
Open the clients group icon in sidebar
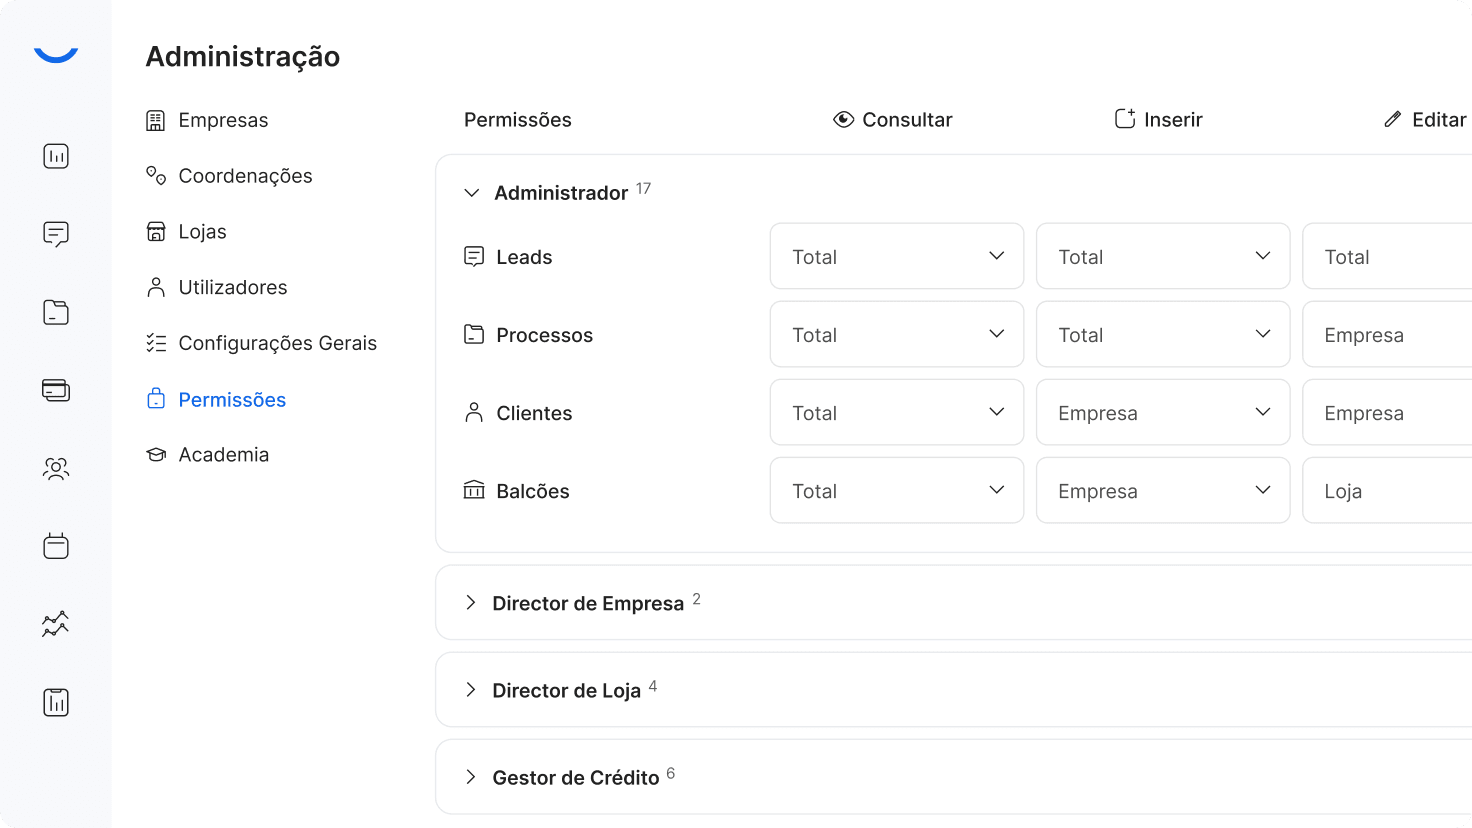[56, 468]
